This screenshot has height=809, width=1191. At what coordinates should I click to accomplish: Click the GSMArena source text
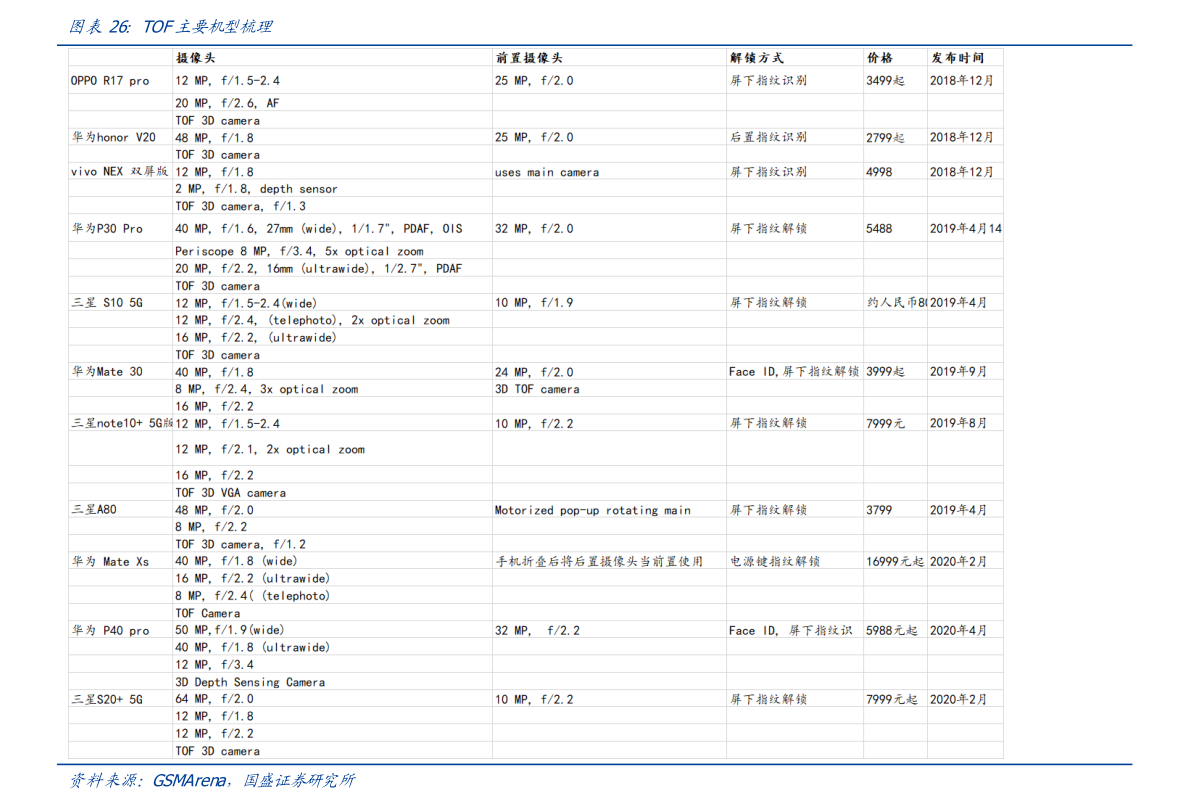189,780
